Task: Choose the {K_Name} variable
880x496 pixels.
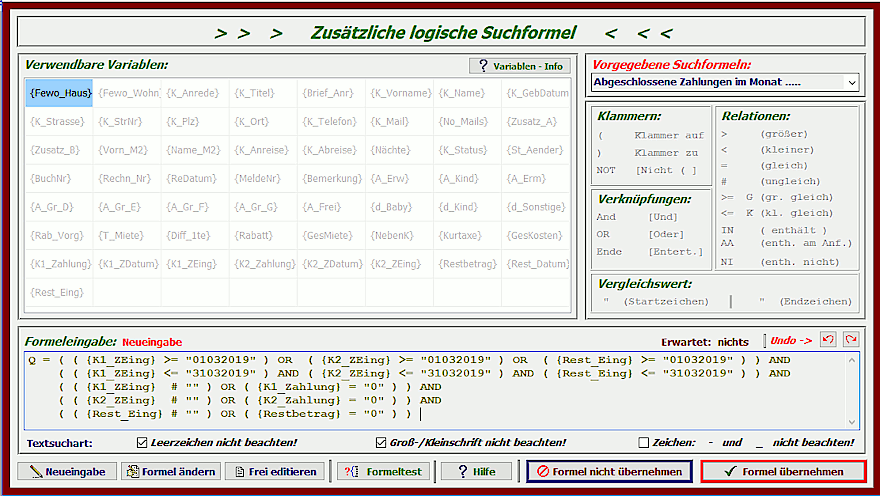Action: point(468,93)
